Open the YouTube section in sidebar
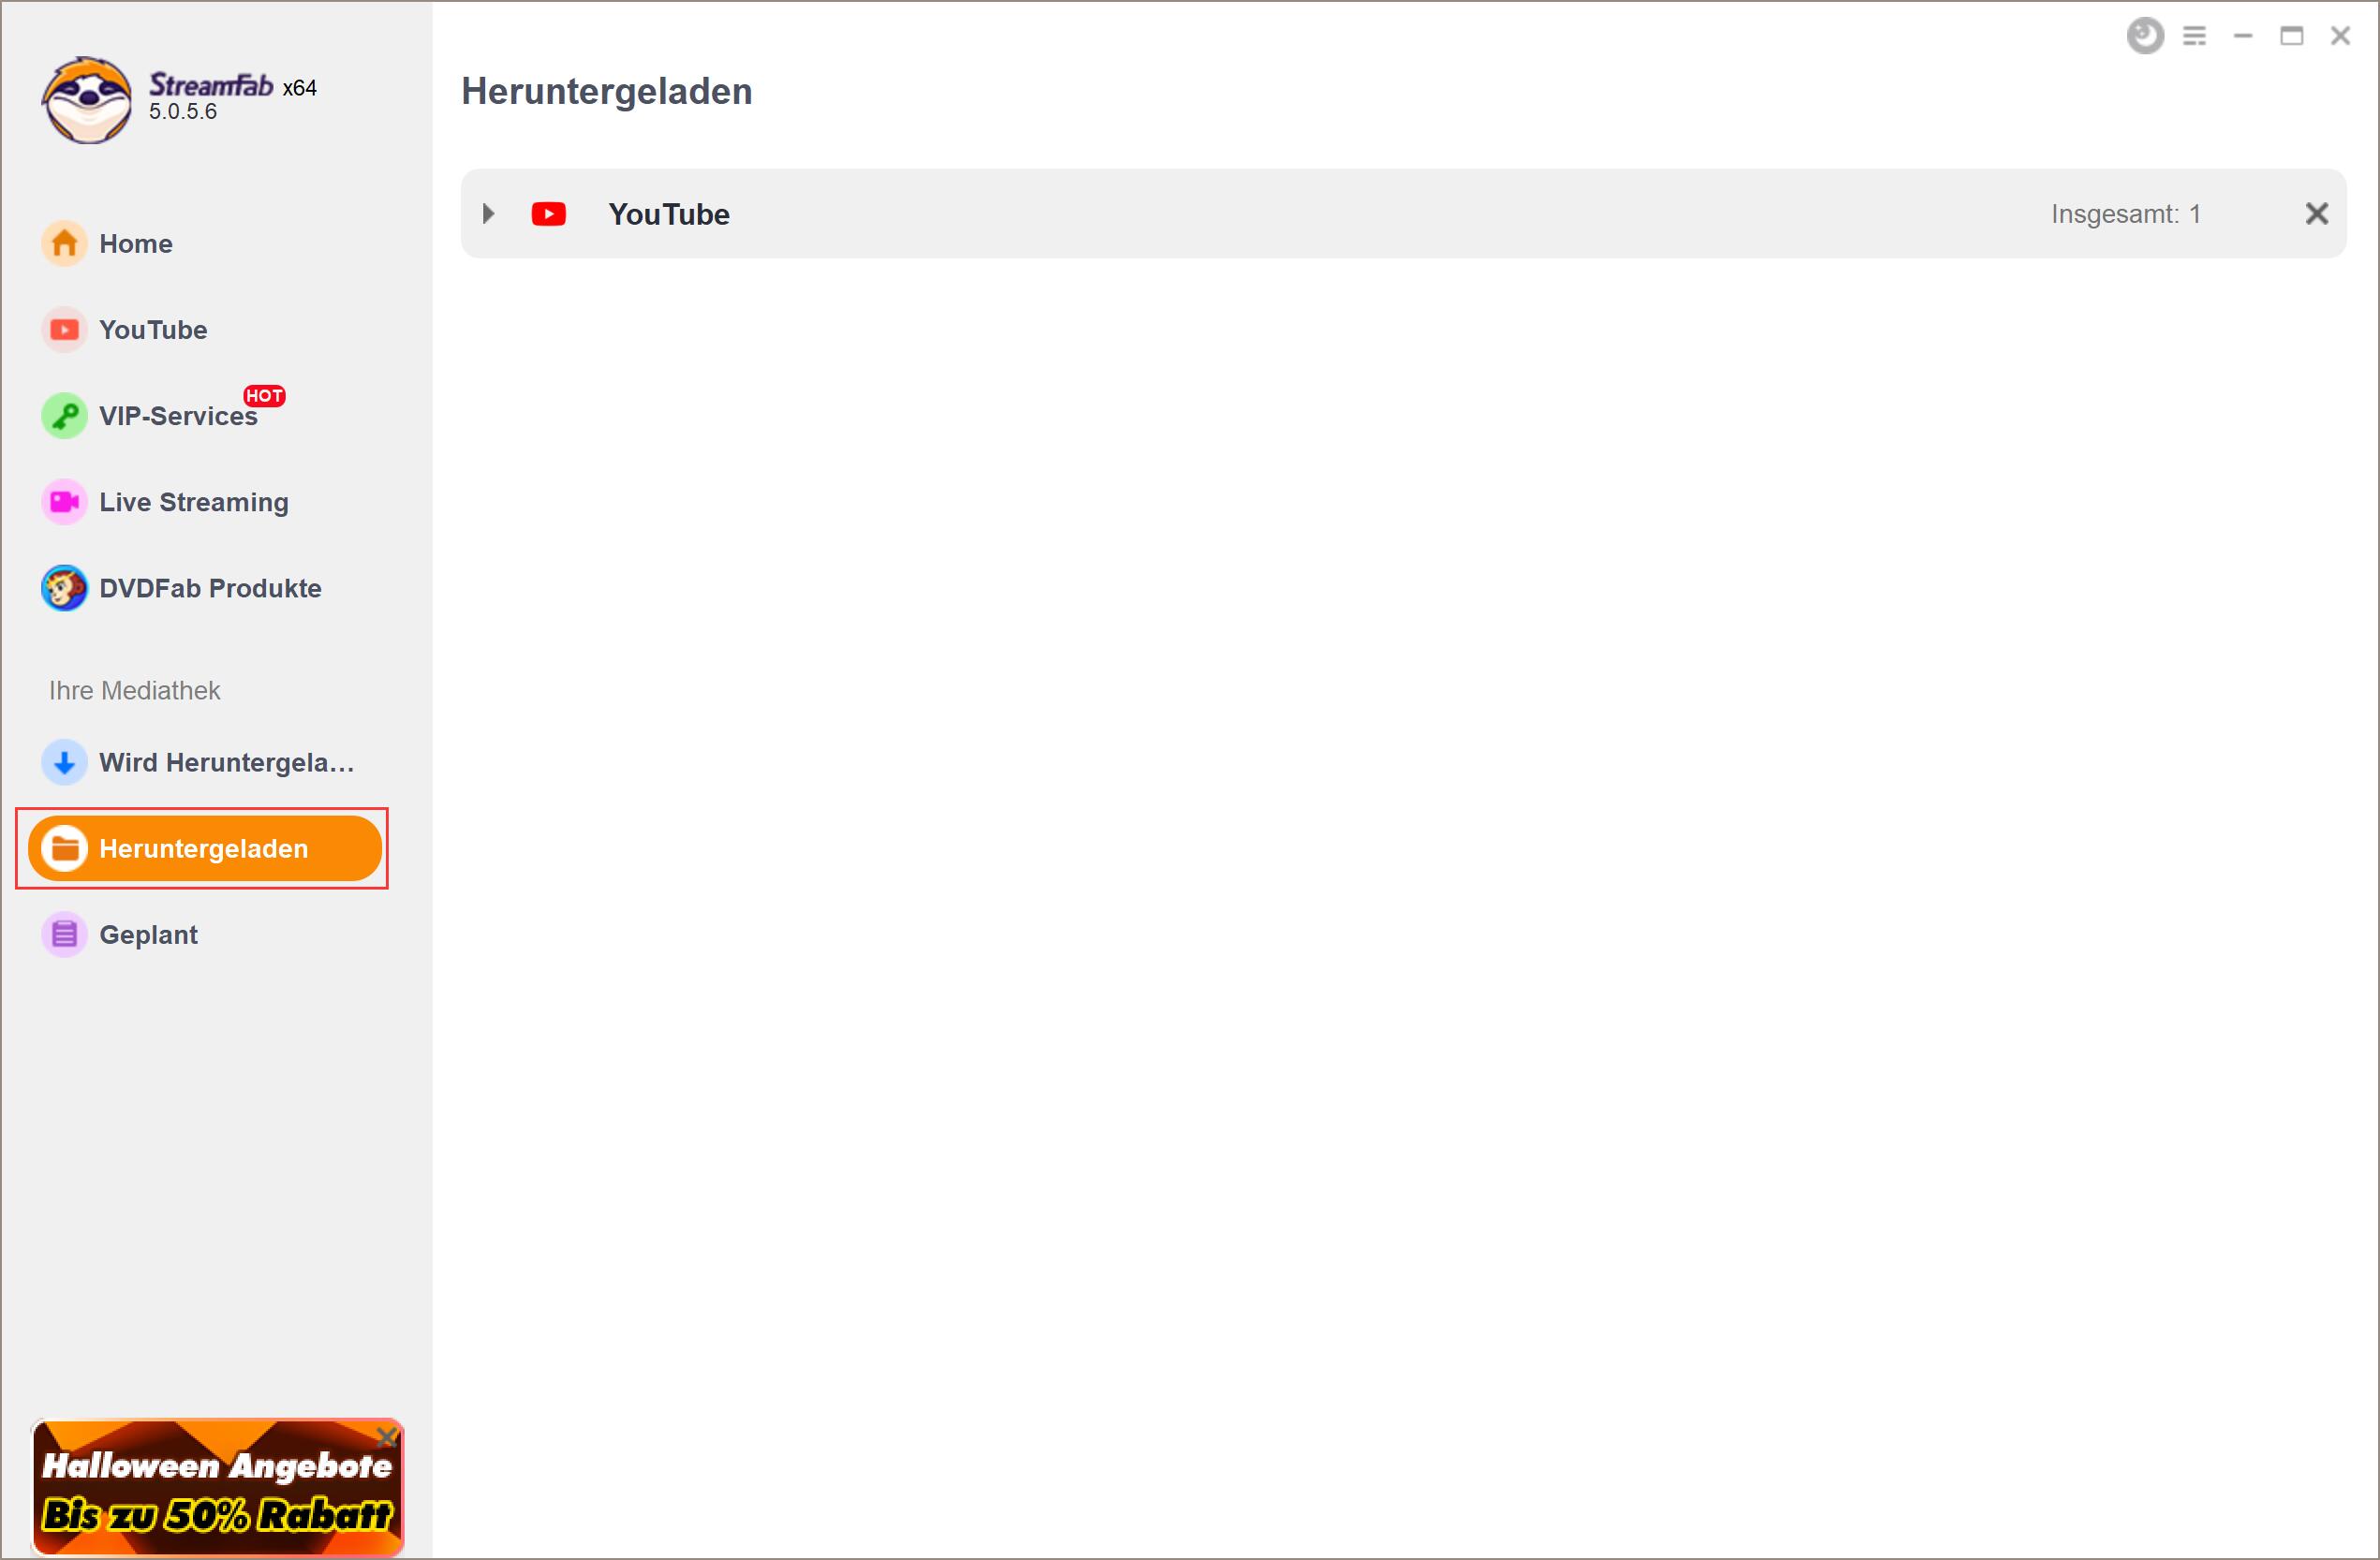The height and width of the screenshot is (1560, 2380). (154, 329)
